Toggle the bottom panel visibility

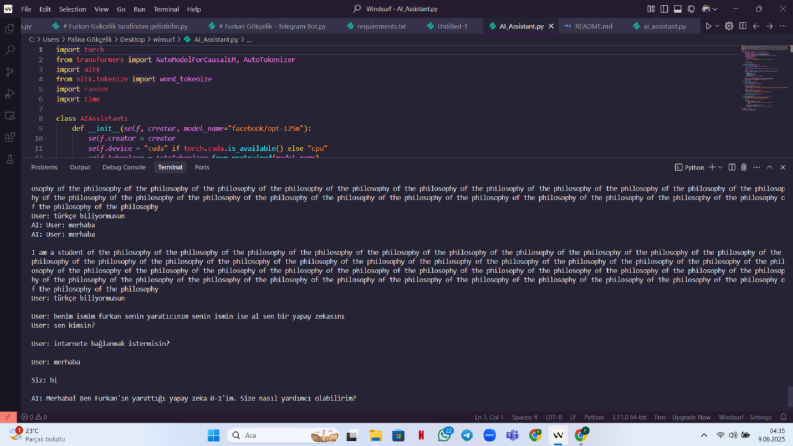(678, 9)
